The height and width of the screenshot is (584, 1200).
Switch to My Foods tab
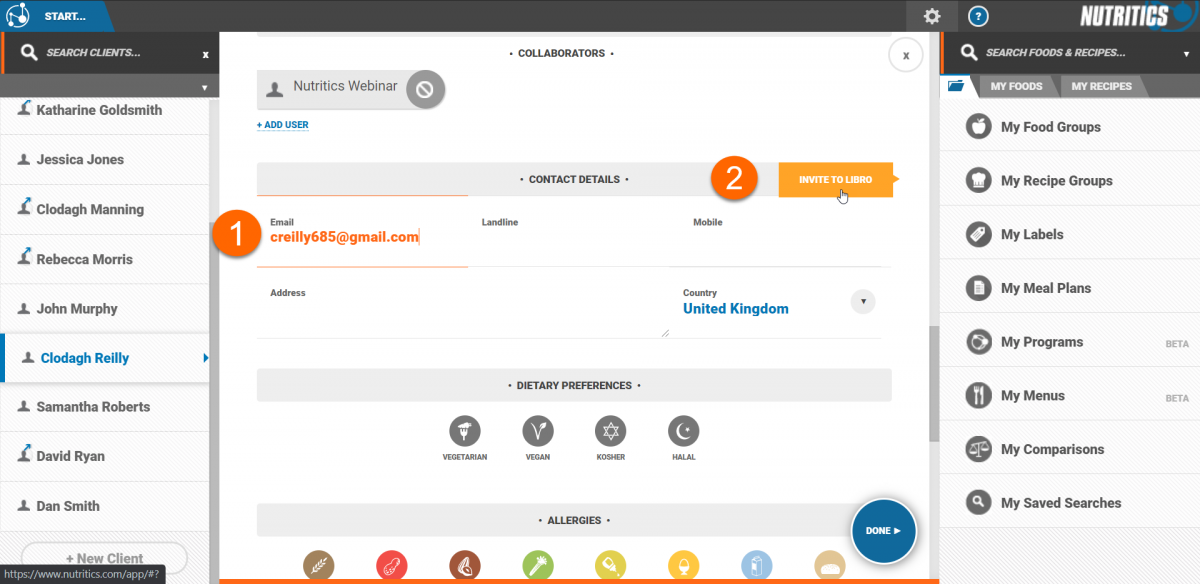click(1016, 87)
